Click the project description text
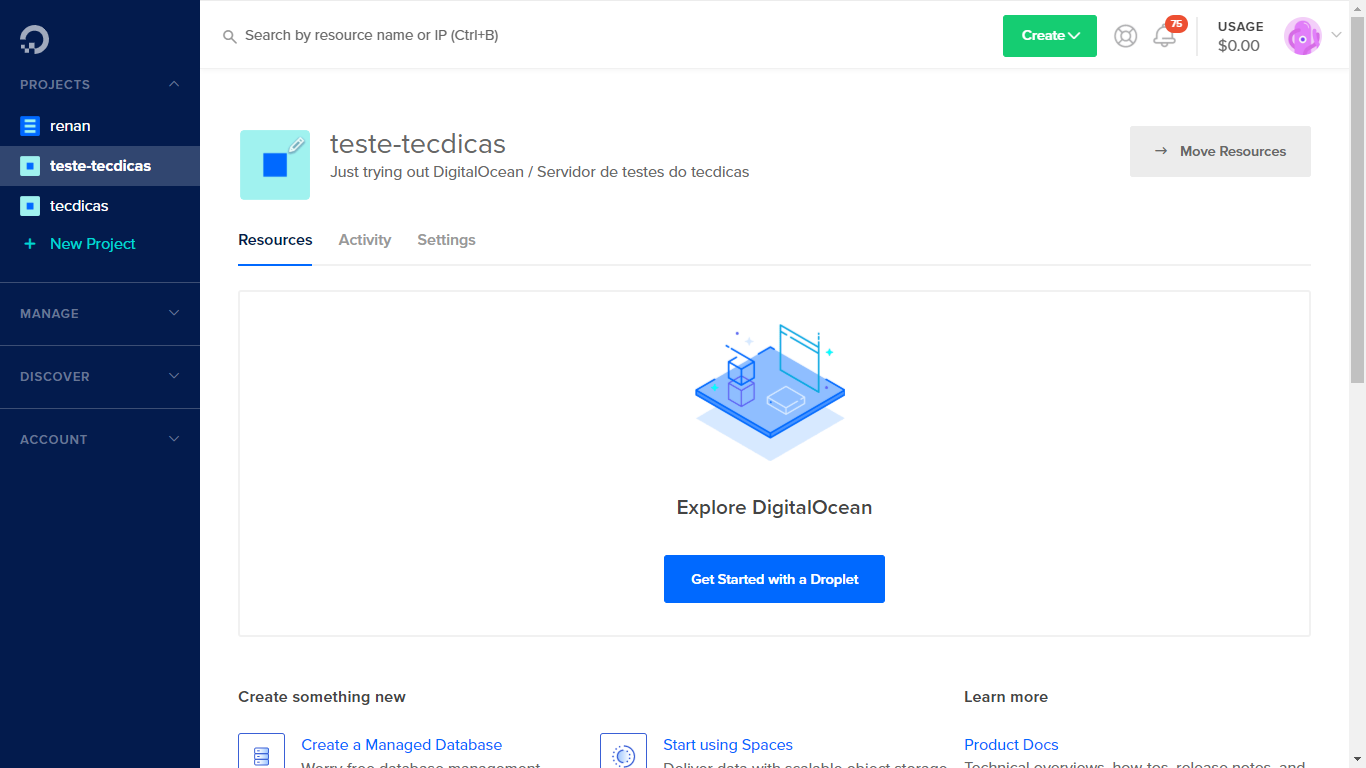Image resolution: width=1366 pixels, height=768 pixels. [x=540, y=172]
